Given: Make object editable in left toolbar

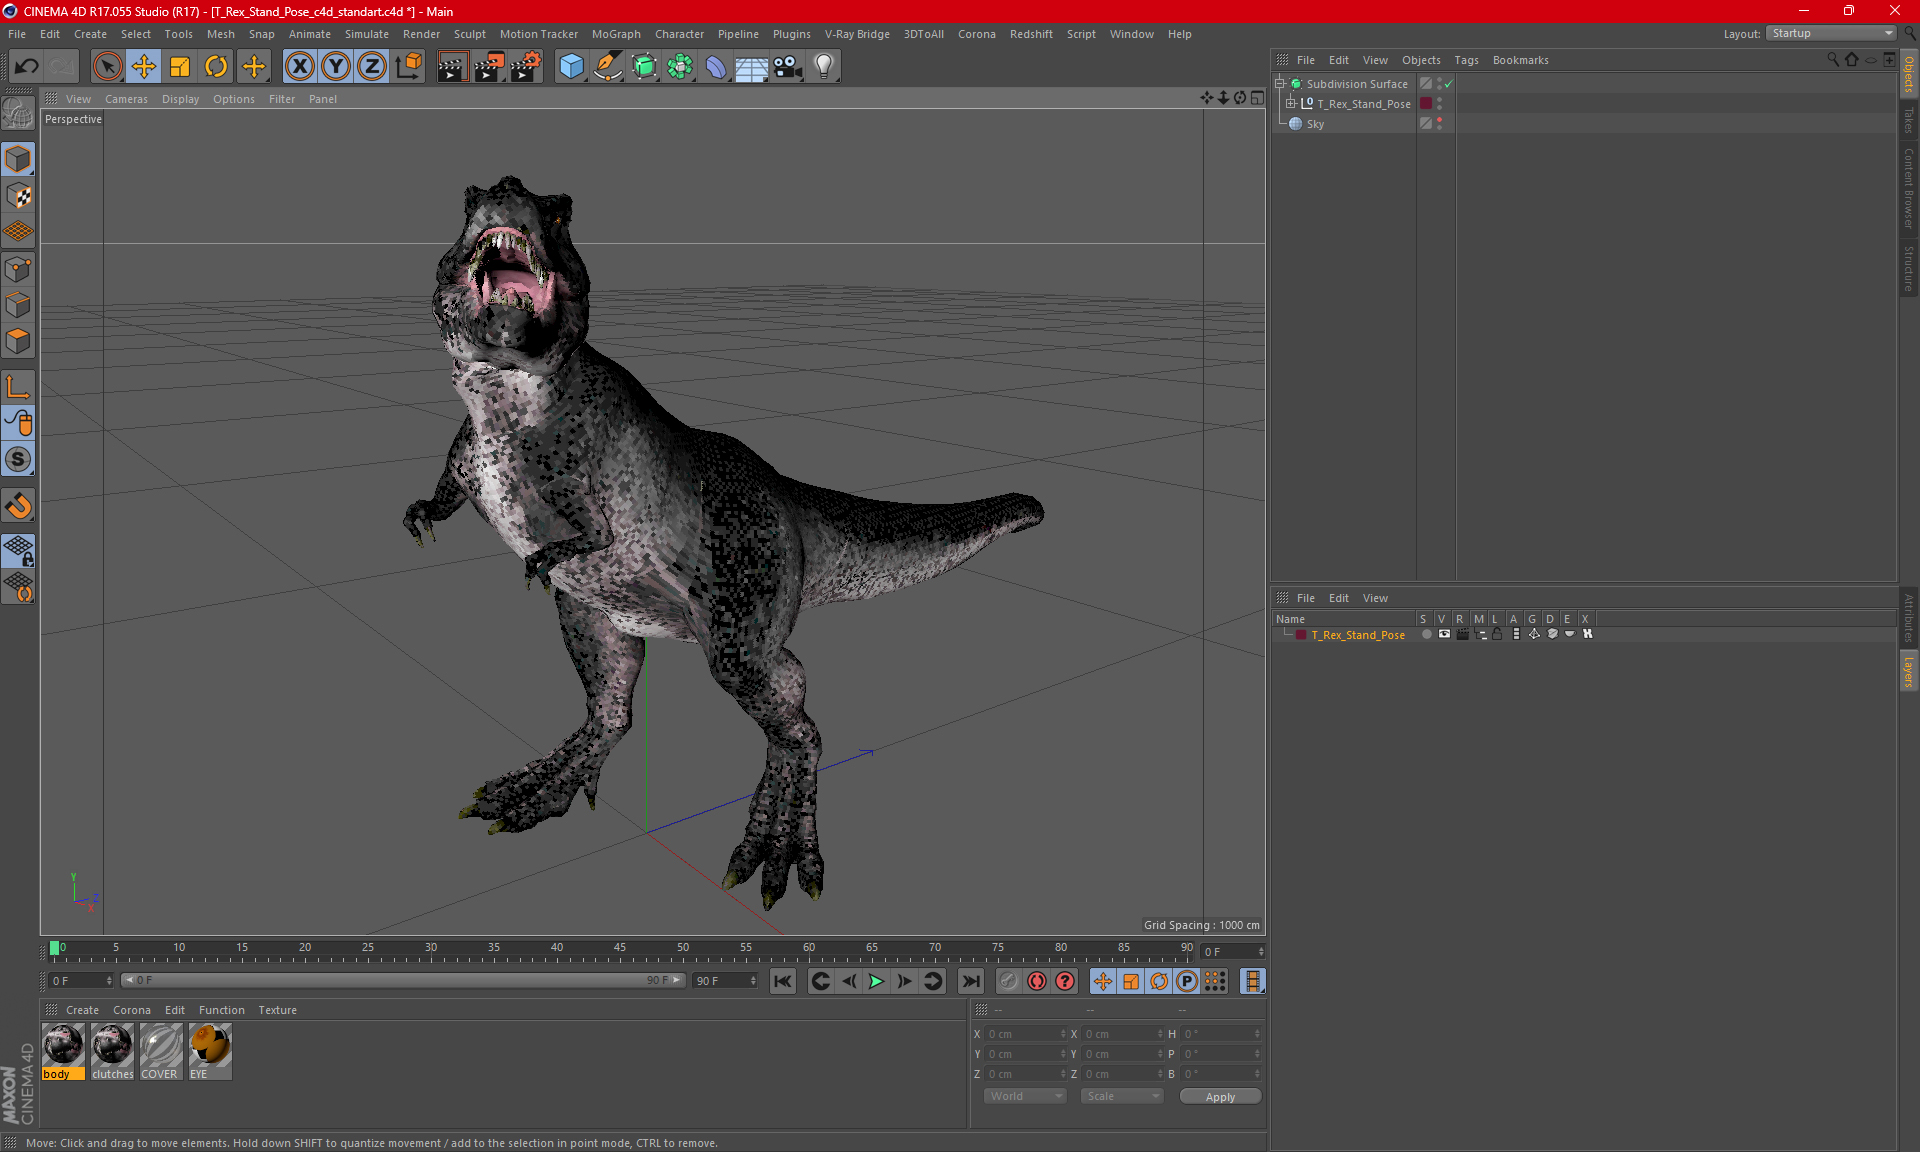Looking at the screenshot, I should tap(18, 114).
